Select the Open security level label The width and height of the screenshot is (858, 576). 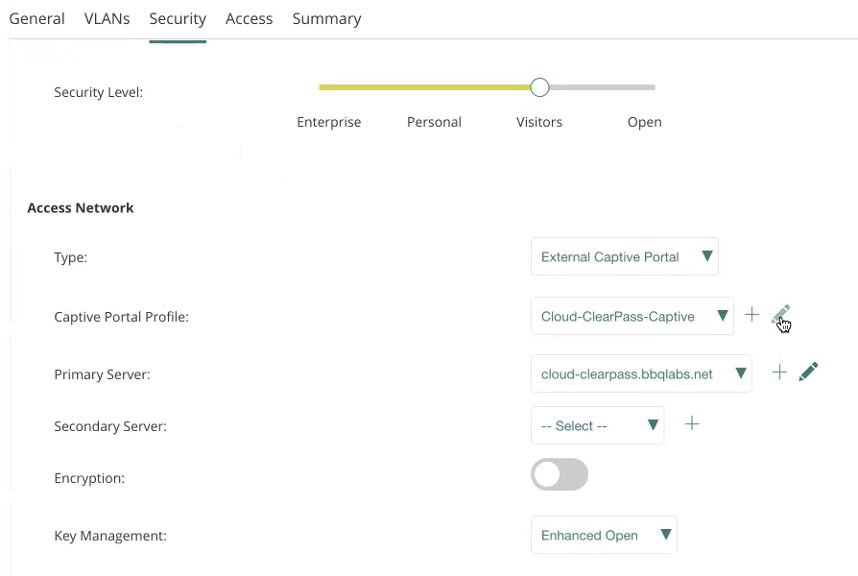coord(644,122)
